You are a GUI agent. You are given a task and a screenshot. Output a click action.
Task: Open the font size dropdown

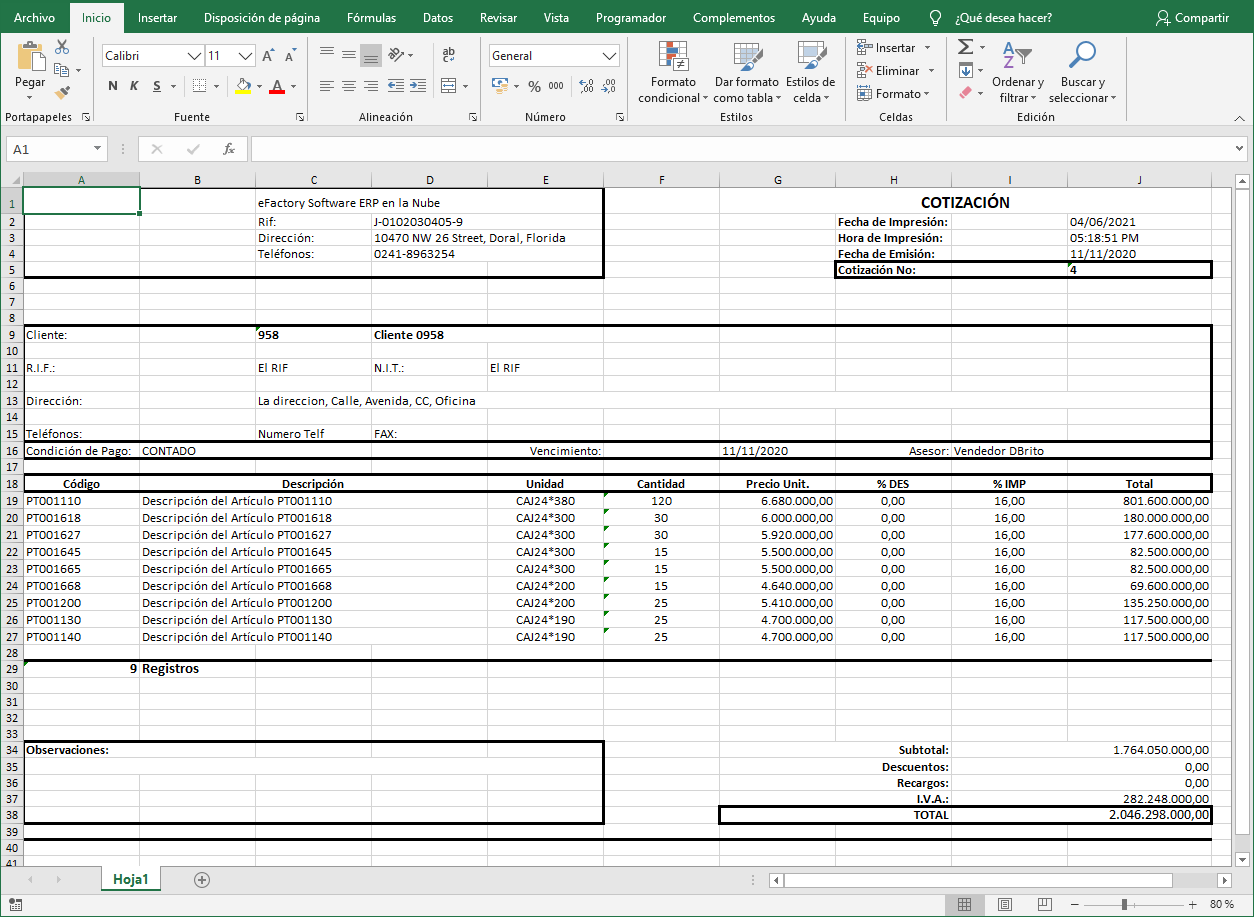243,55
